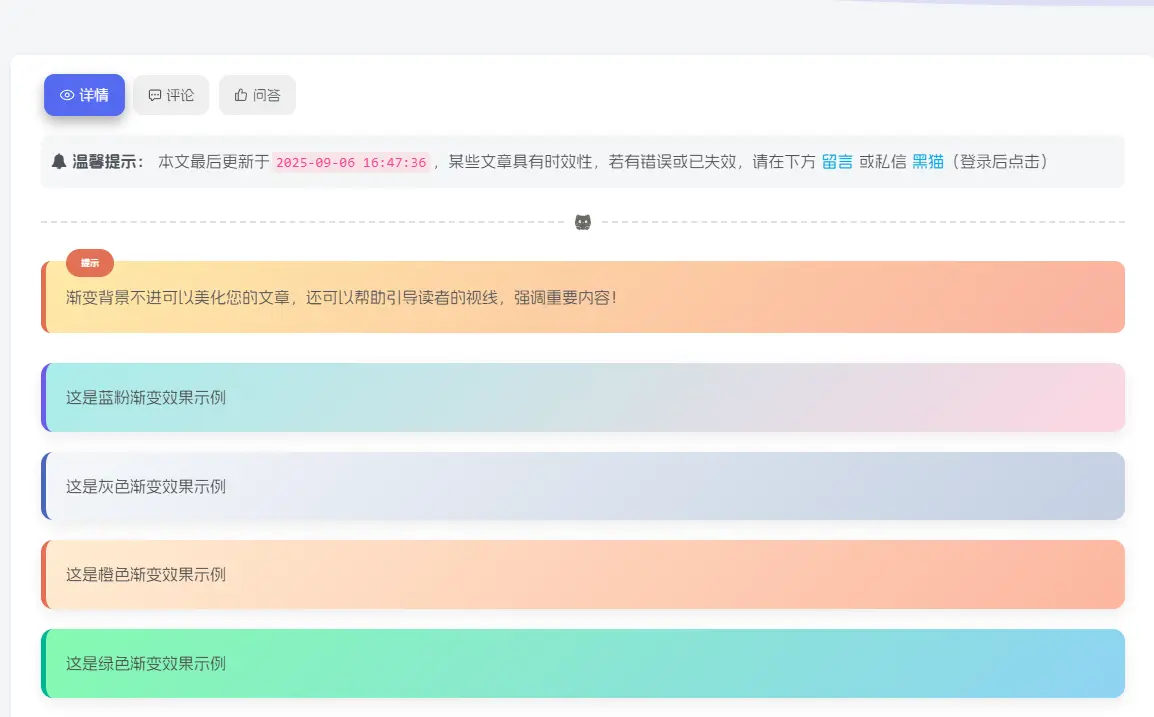
Task: Click the text 这是绿色渐变效果示例
Action: click(146, 663)
